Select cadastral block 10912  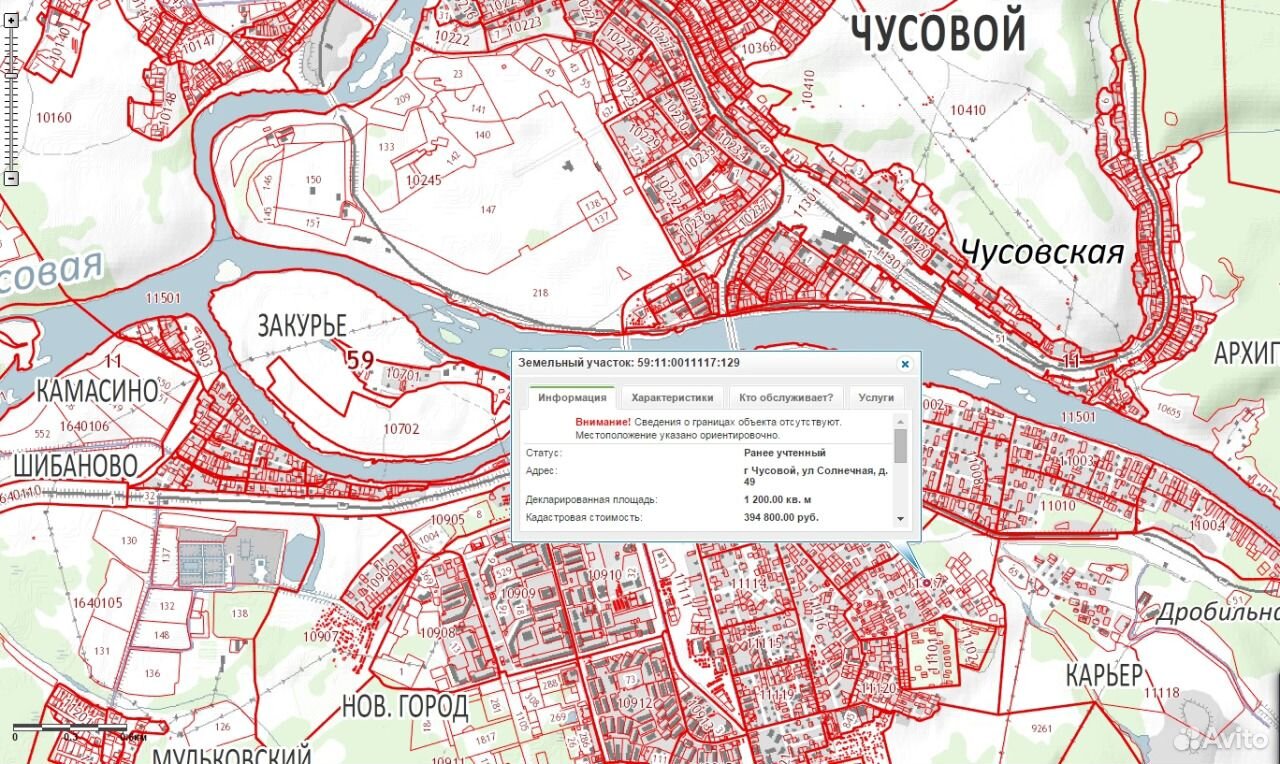[634, 703]
